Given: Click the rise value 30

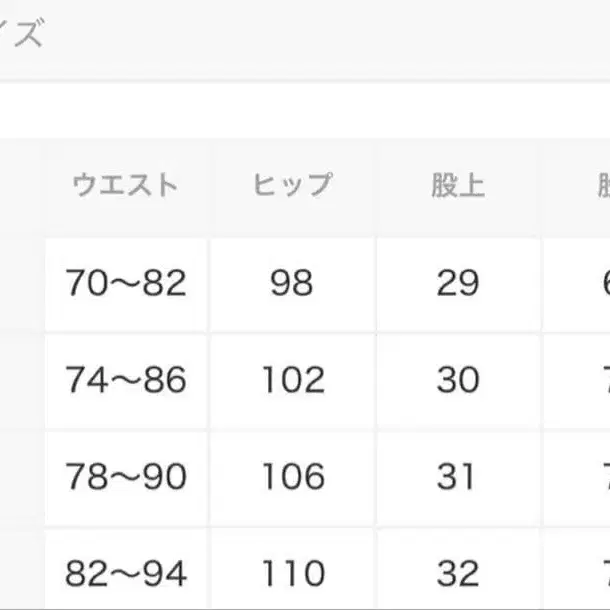Looking at the screenshot, I should point(458,381).
